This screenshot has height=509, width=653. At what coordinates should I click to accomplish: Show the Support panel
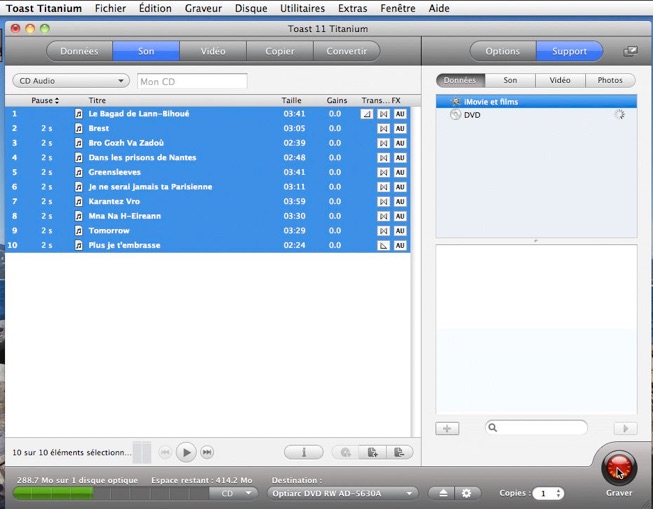click(569, 51)
